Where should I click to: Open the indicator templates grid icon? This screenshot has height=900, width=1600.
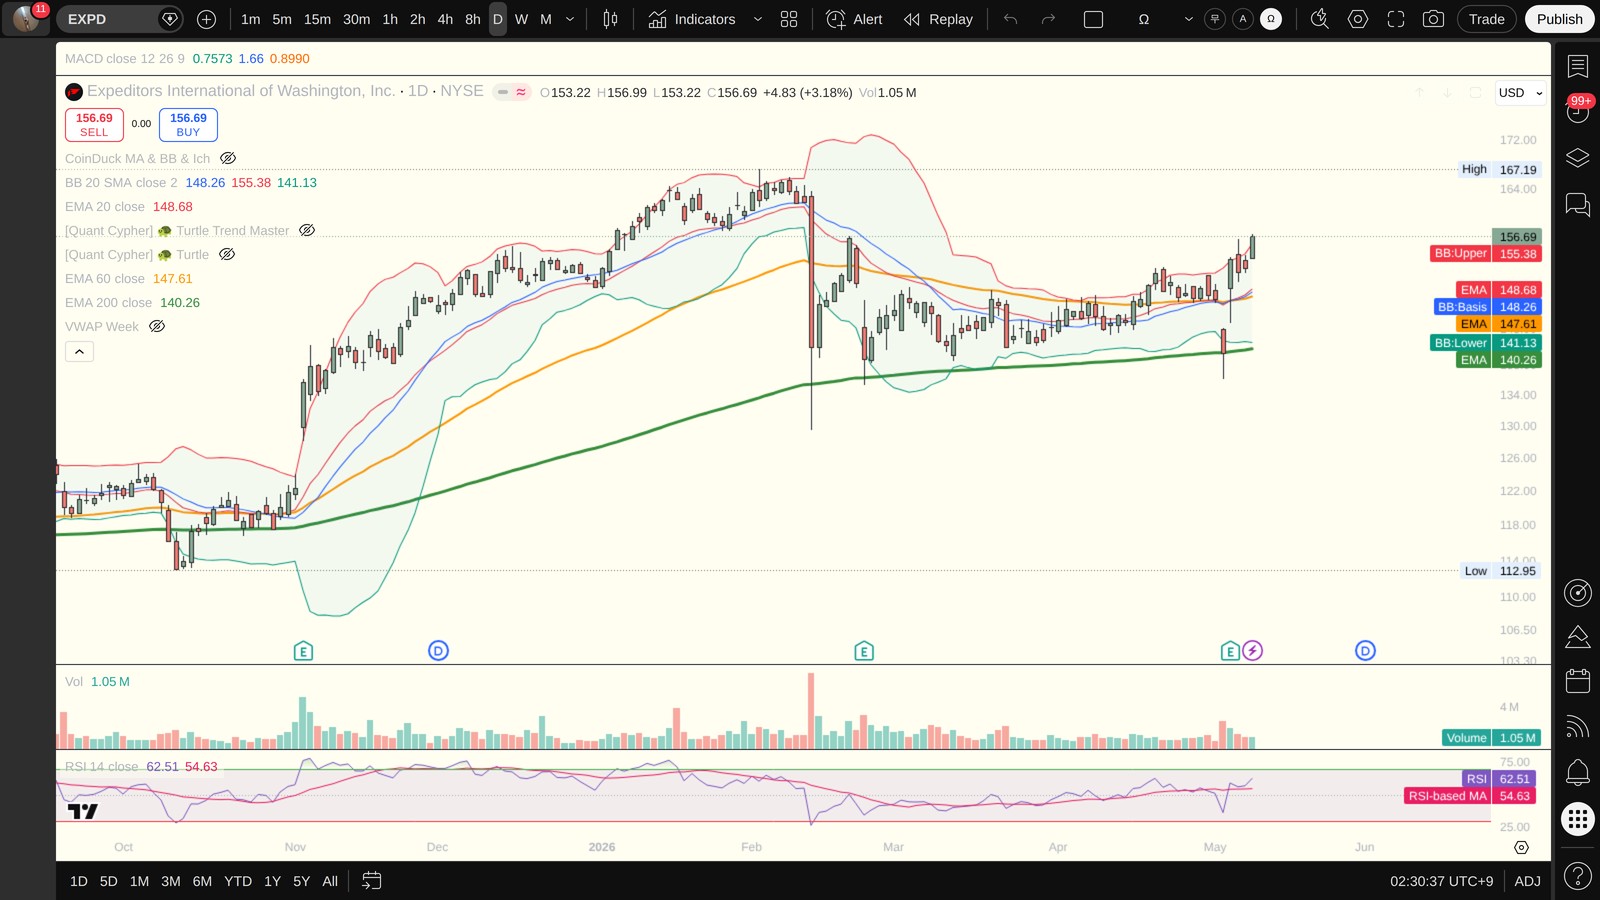pyautogui.click(x=789, y=19)
